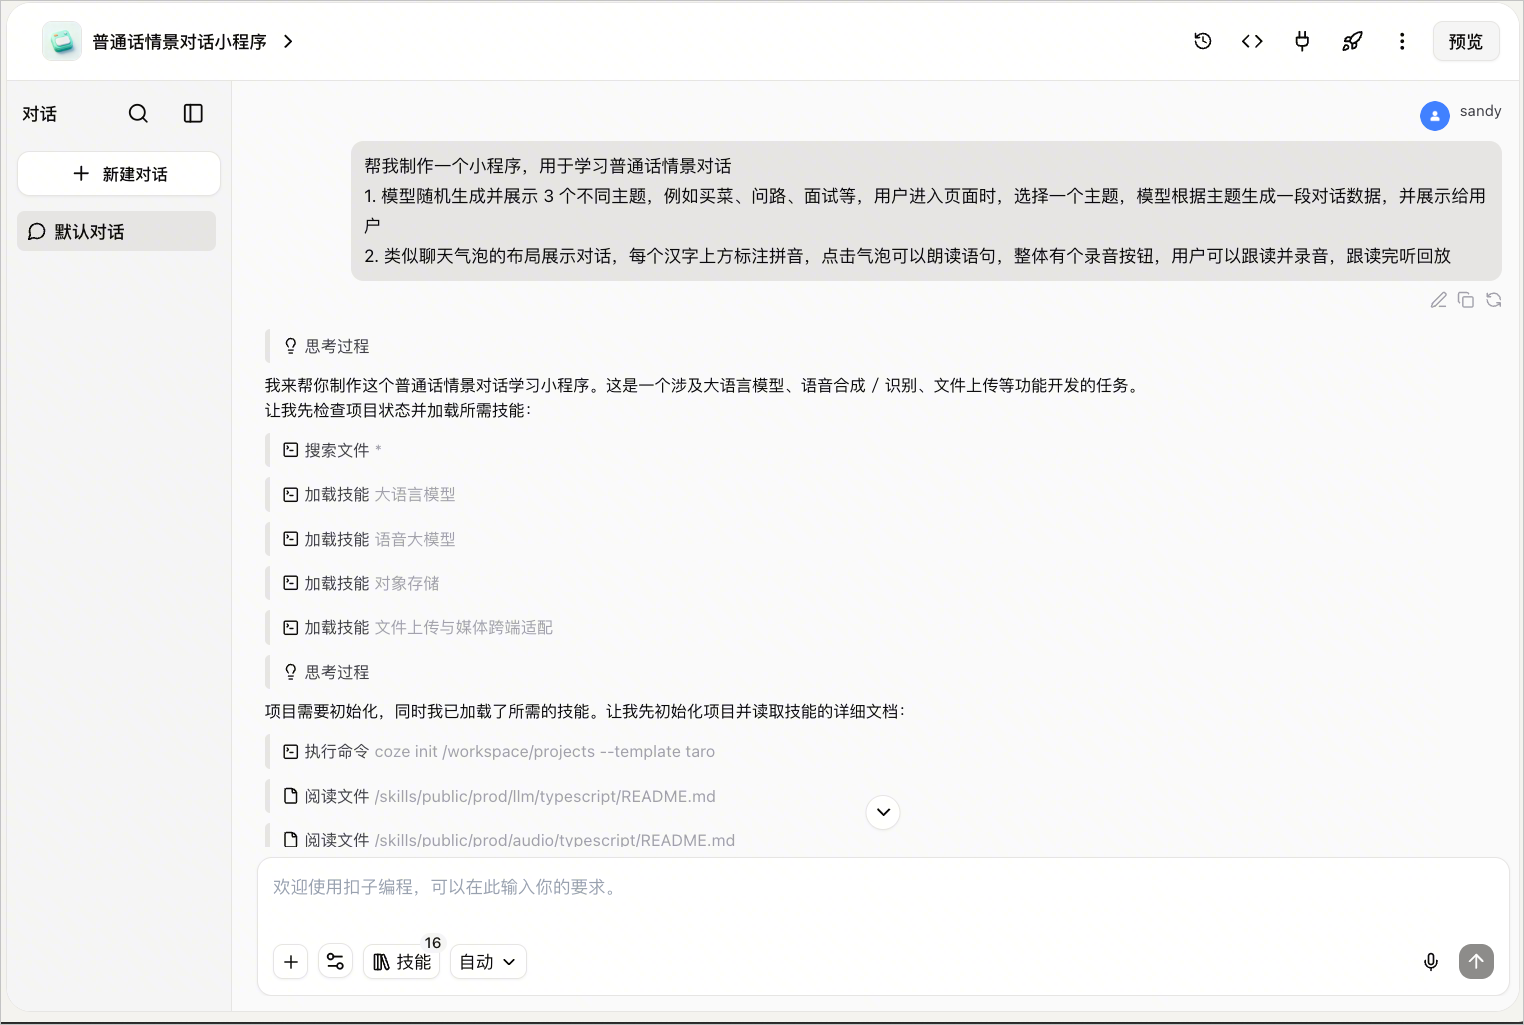This screenshot has height=1025, width=1524.
Task: Click the terminal icon beside 大语言模型
Action: click(x=291, y=494)
